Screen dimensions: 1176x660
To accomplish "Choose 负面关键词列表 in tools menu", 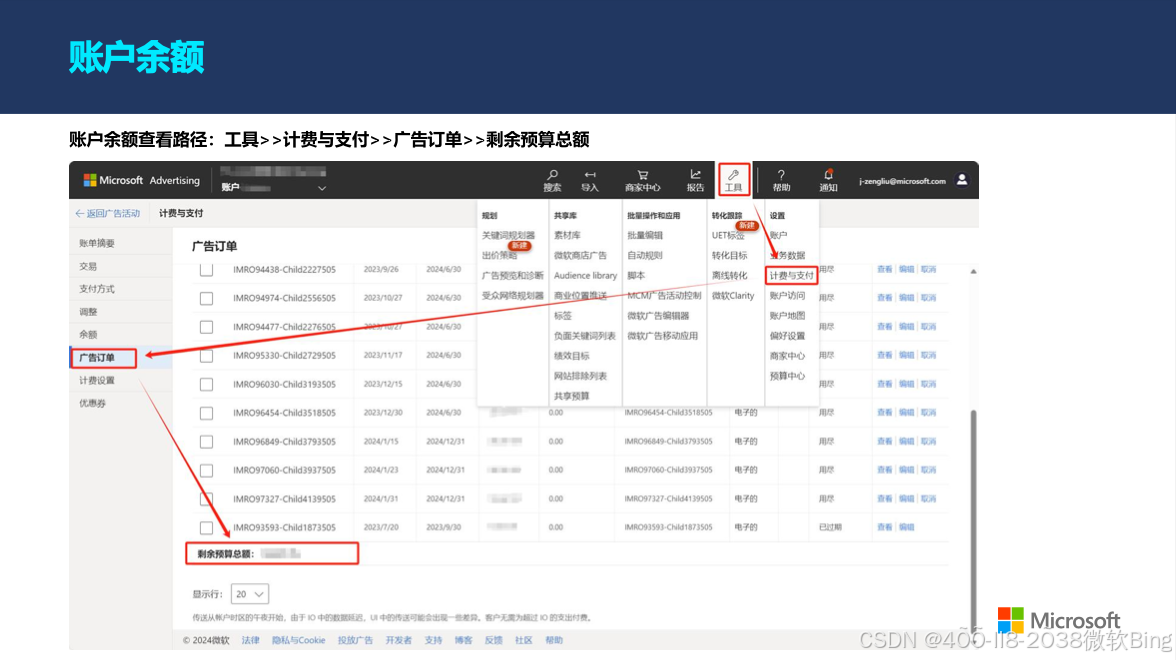I will coord(584,336).
